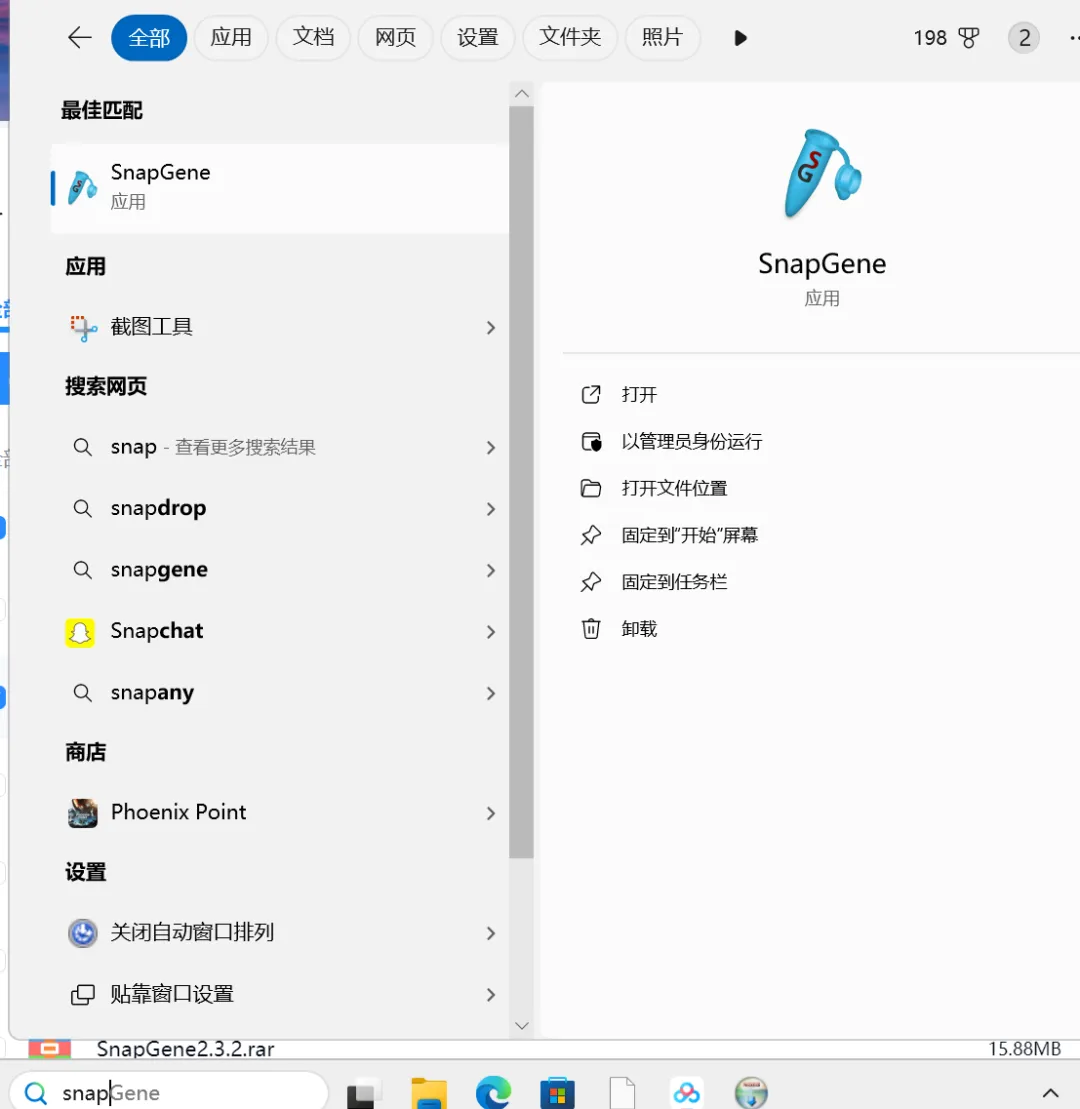
Task: Choose 打开文件位置
Action: click(674, 489)
